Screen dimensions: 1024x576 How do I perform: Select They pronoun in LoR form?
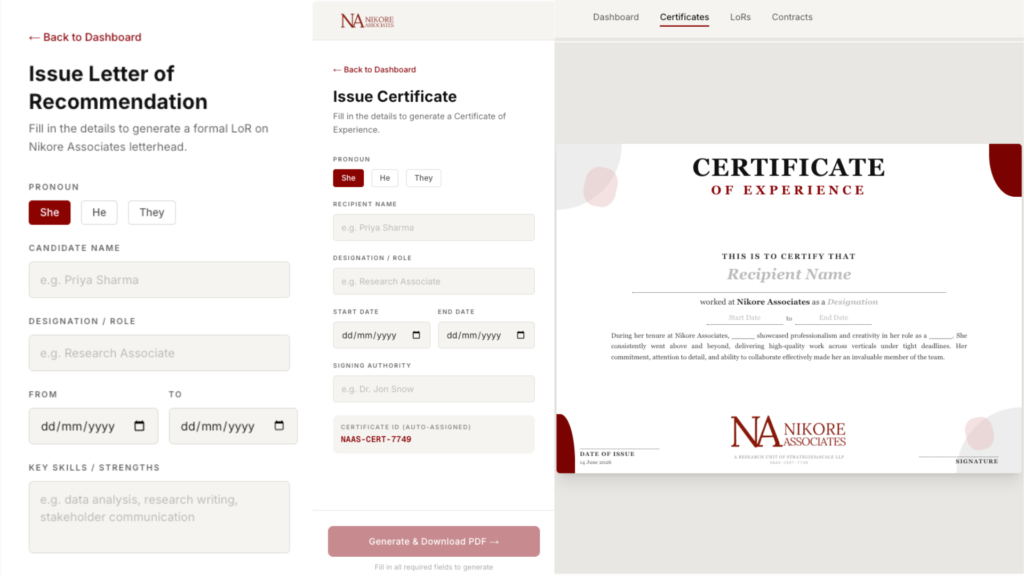[152, 212]
